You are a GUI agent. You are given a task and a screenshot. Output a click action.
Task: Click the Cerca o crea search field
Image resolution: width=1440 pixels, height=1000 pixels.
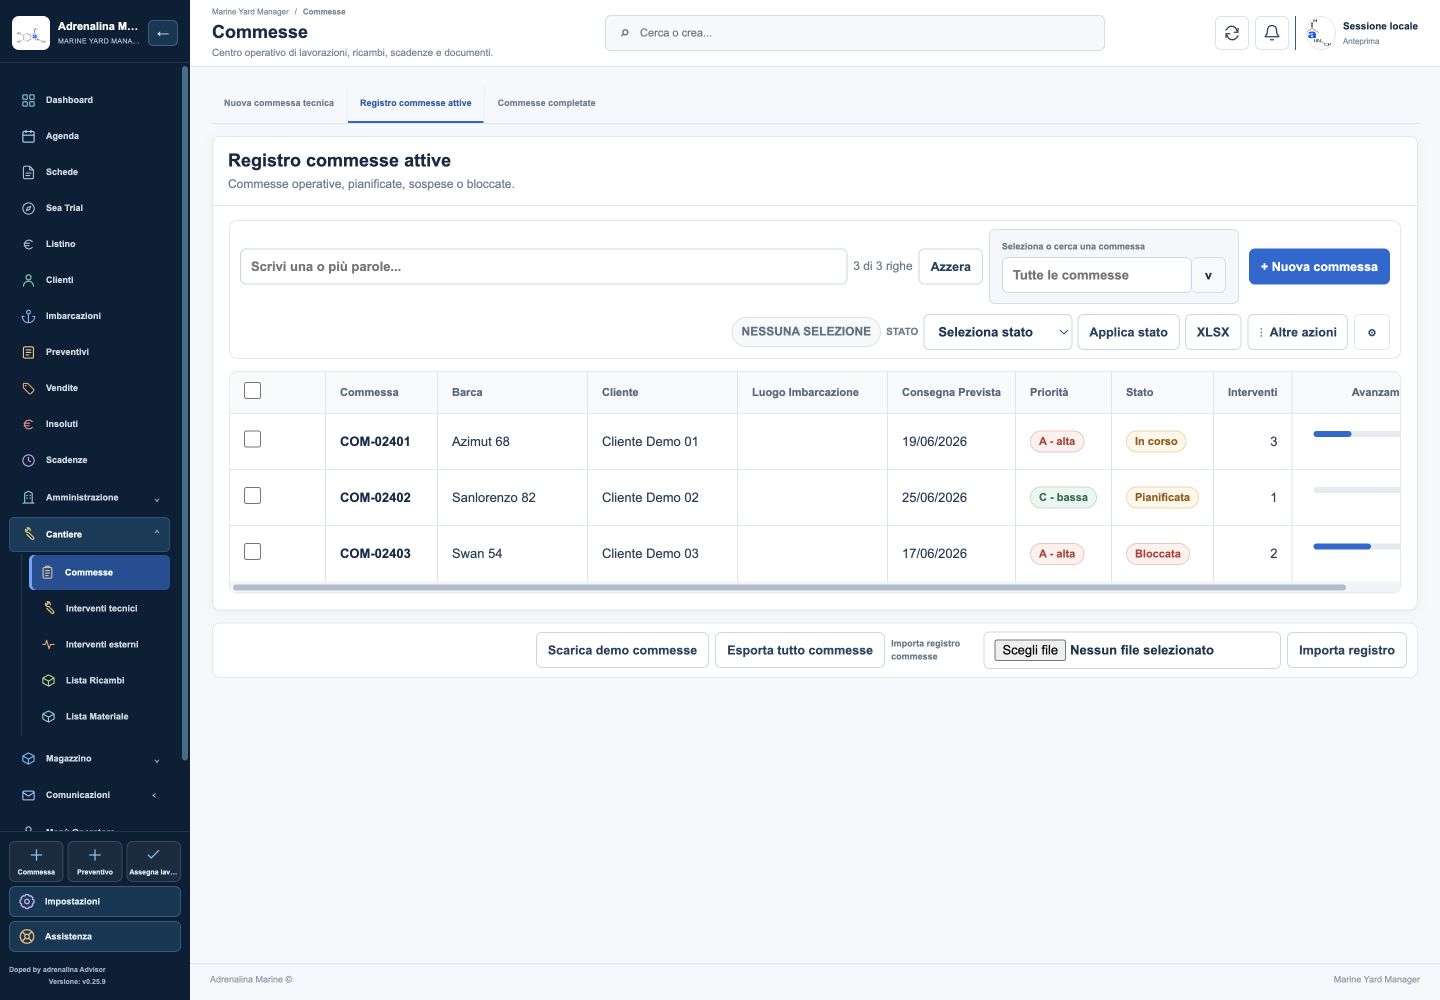(855, 33)
